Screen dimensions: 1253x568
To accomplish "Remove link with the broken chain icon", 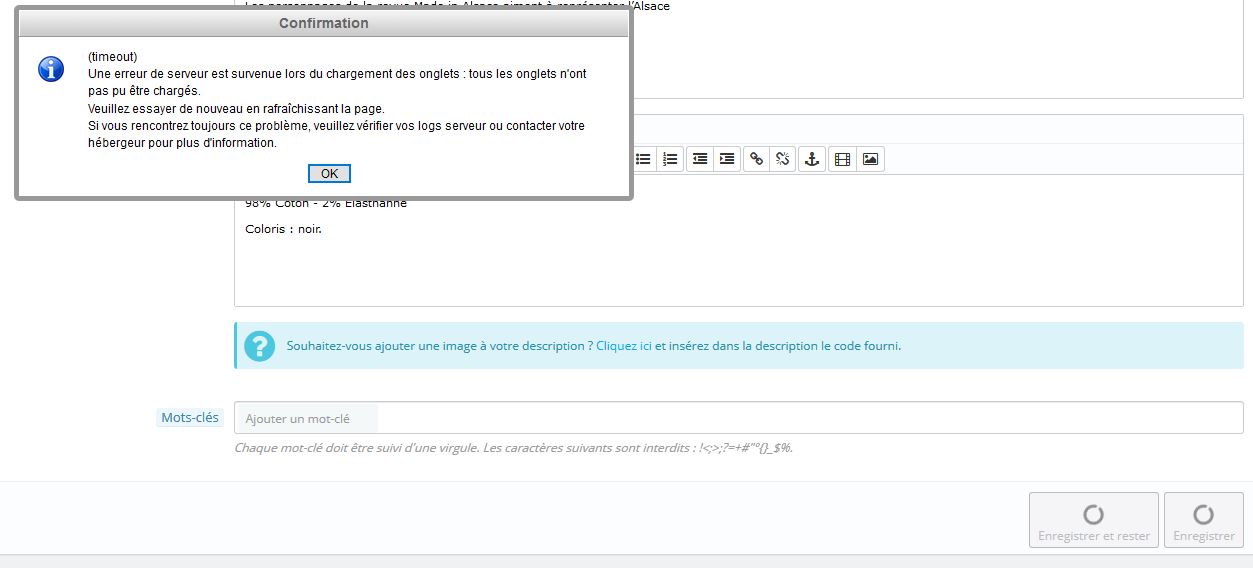I will 783,159.
